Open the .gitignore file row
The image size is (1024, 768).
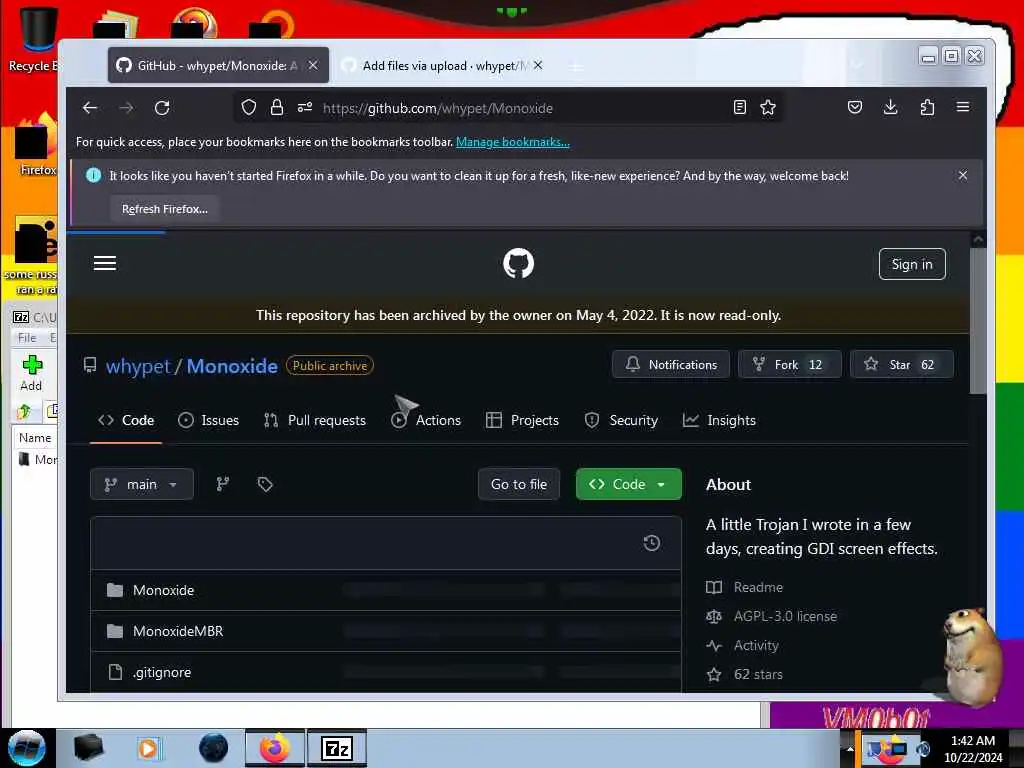pyautogui.click(x=386, y=672)
